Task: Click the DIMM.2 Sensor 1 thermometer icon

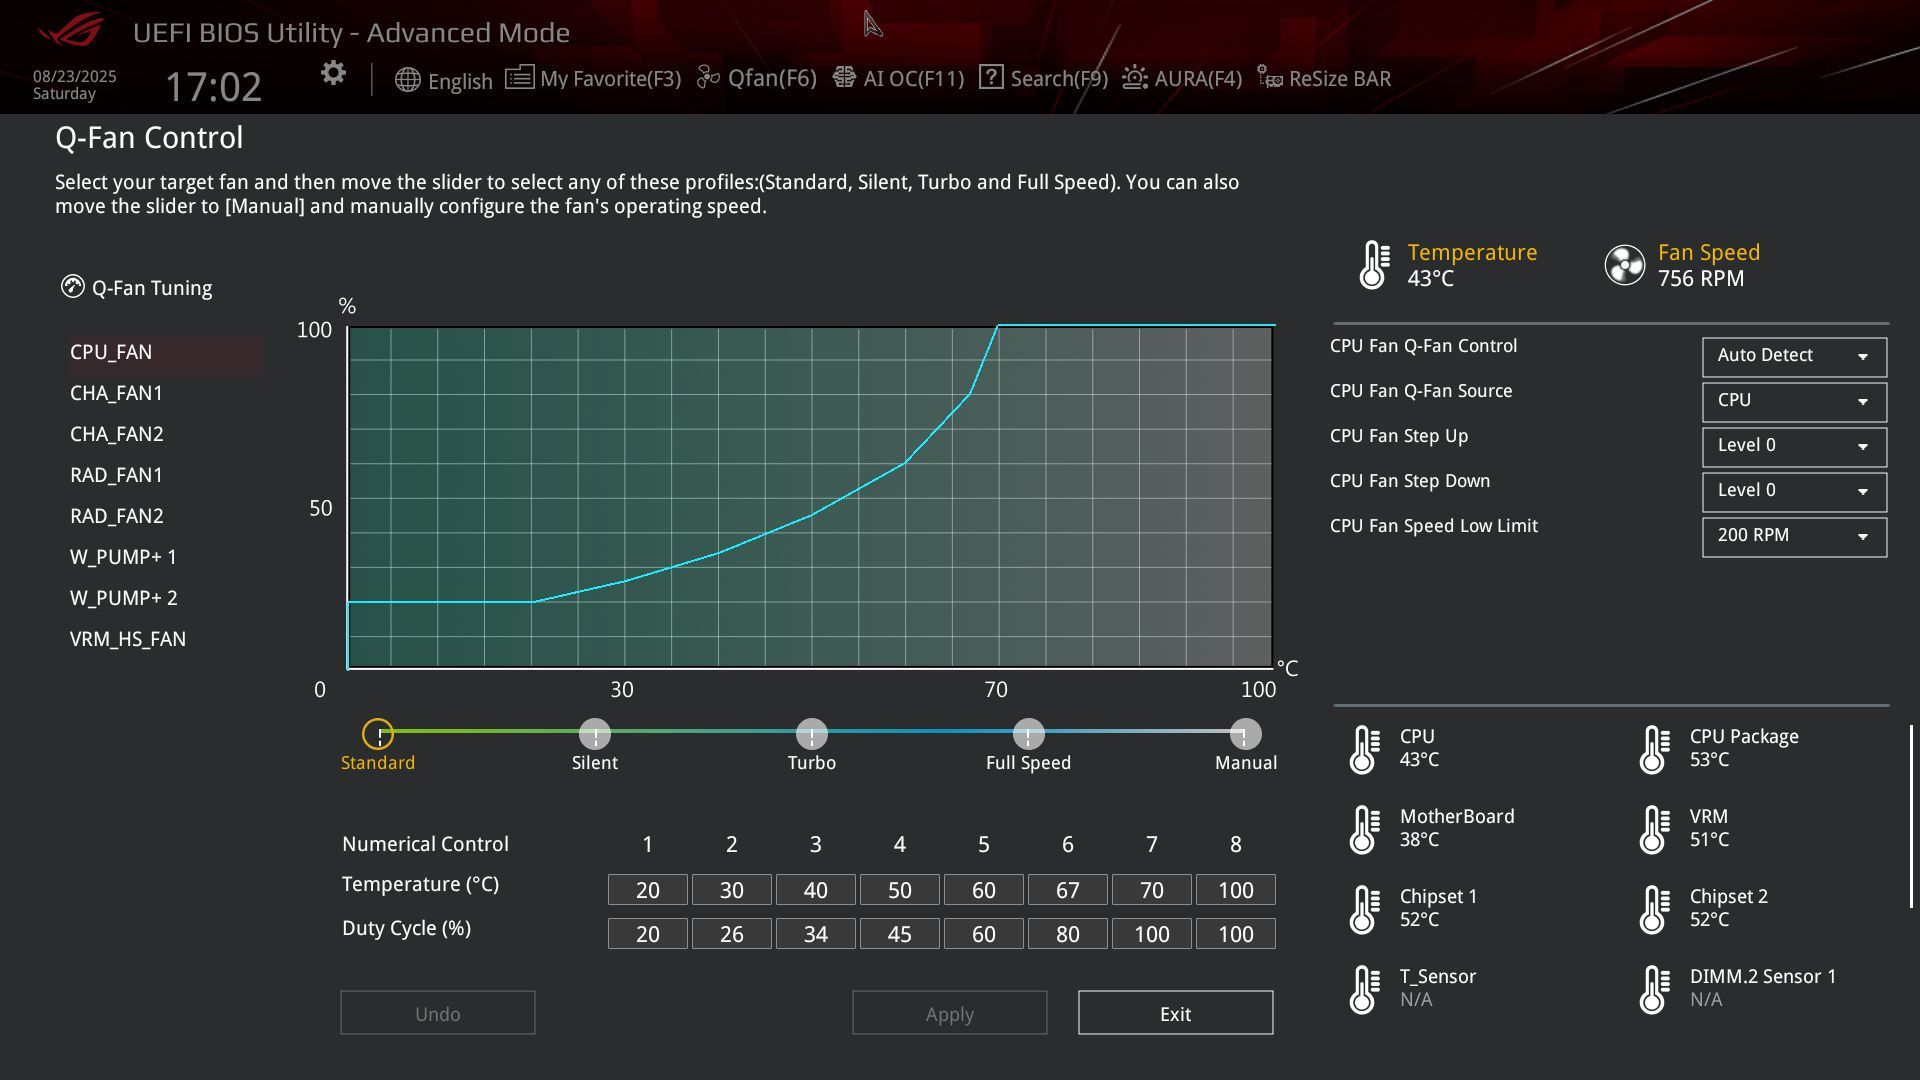Action: pyautogui.click(x=1654, y=989)
